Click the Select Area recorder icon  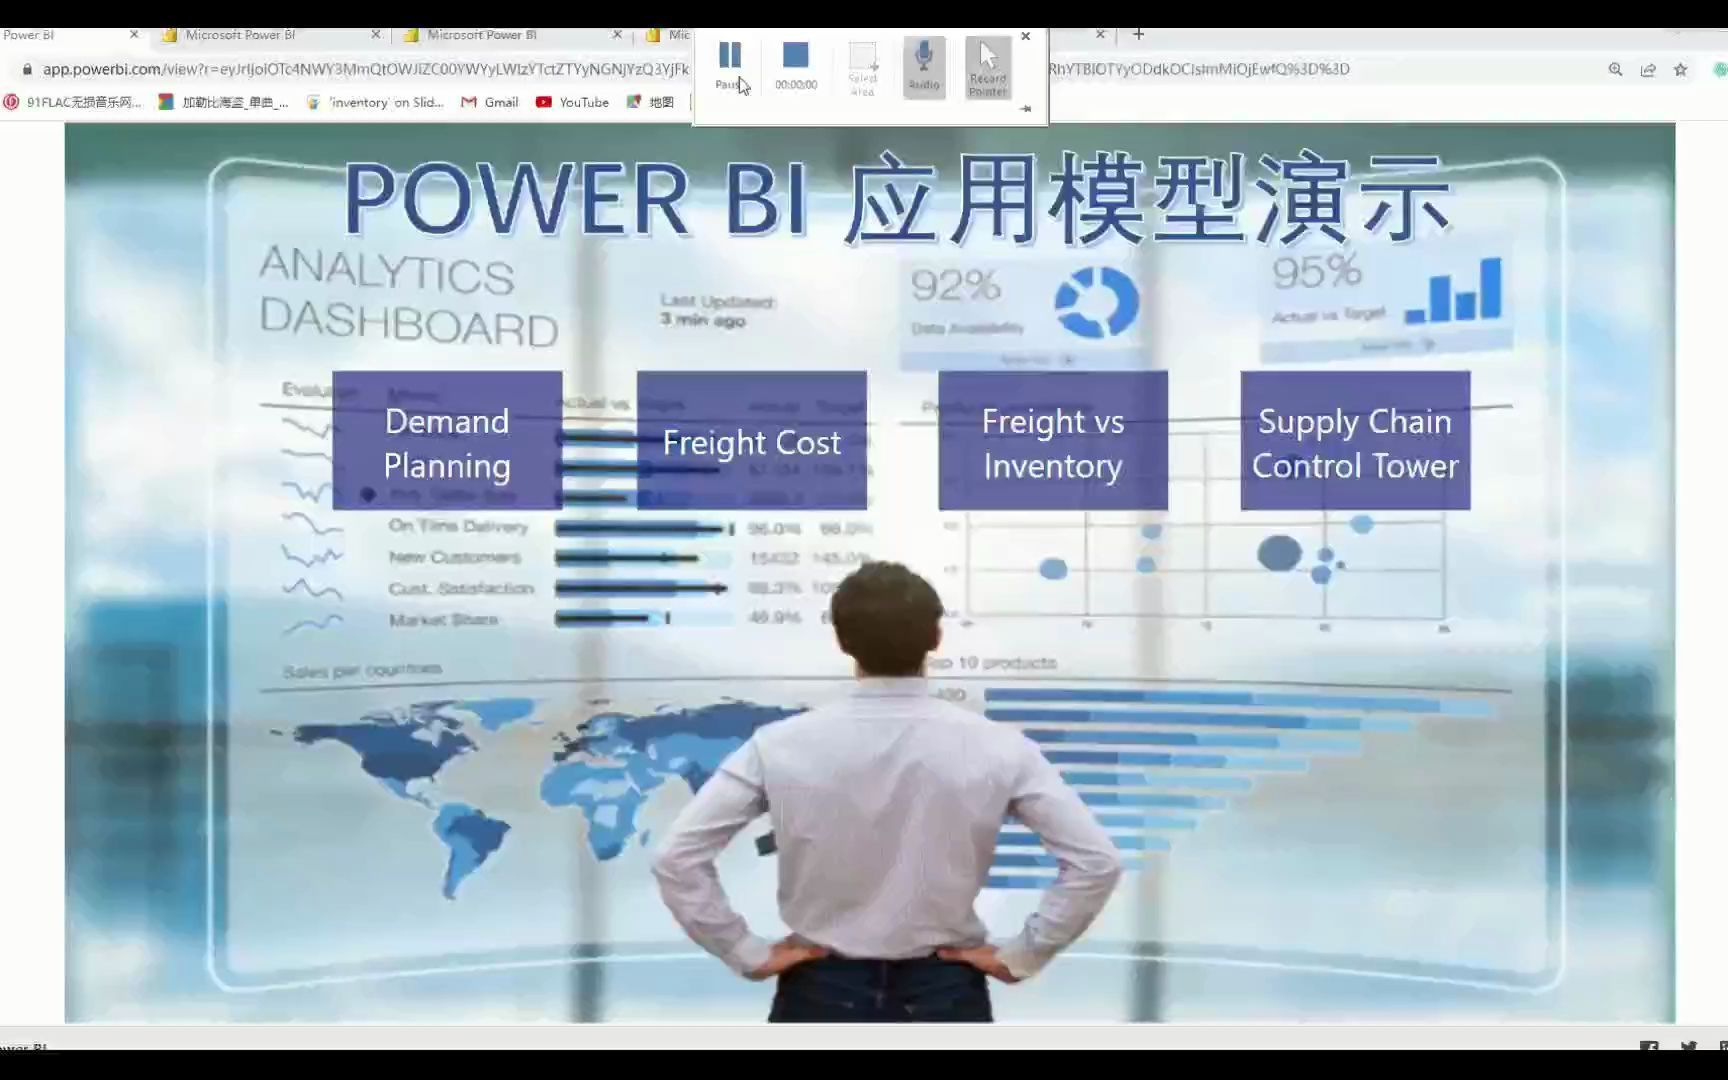point(863,69)
